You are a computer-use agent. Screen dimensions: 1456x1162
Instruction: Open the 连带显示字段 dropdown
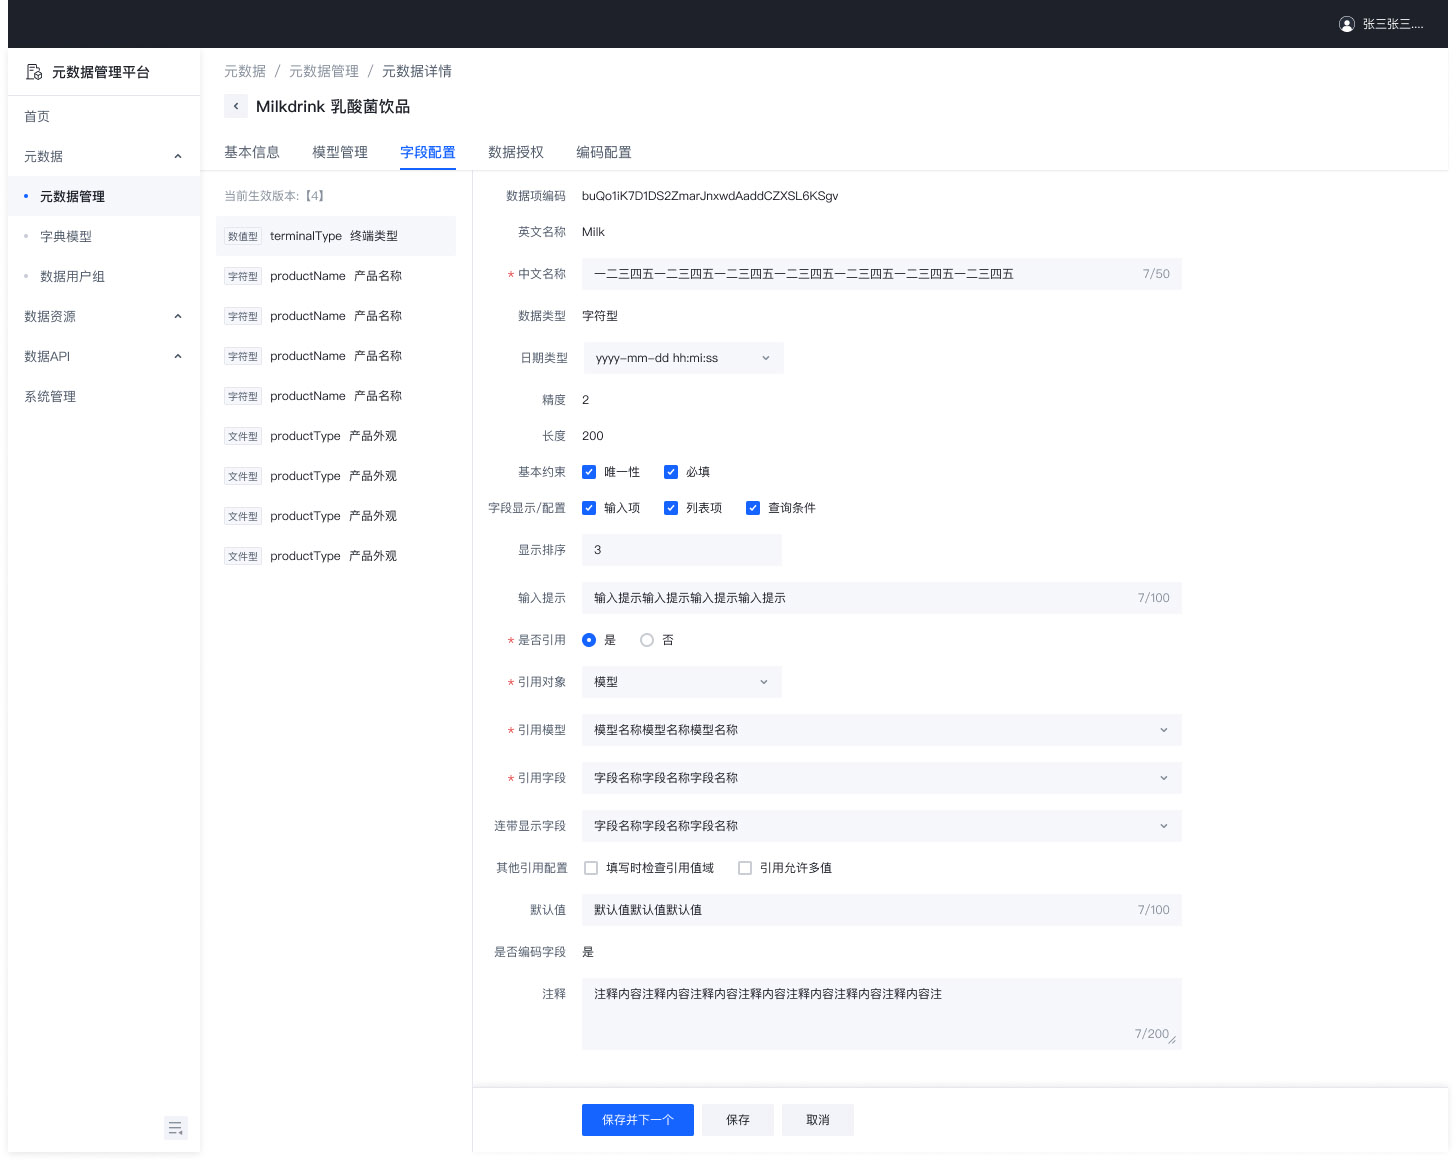pyautogui.click(x=882, y=826)
